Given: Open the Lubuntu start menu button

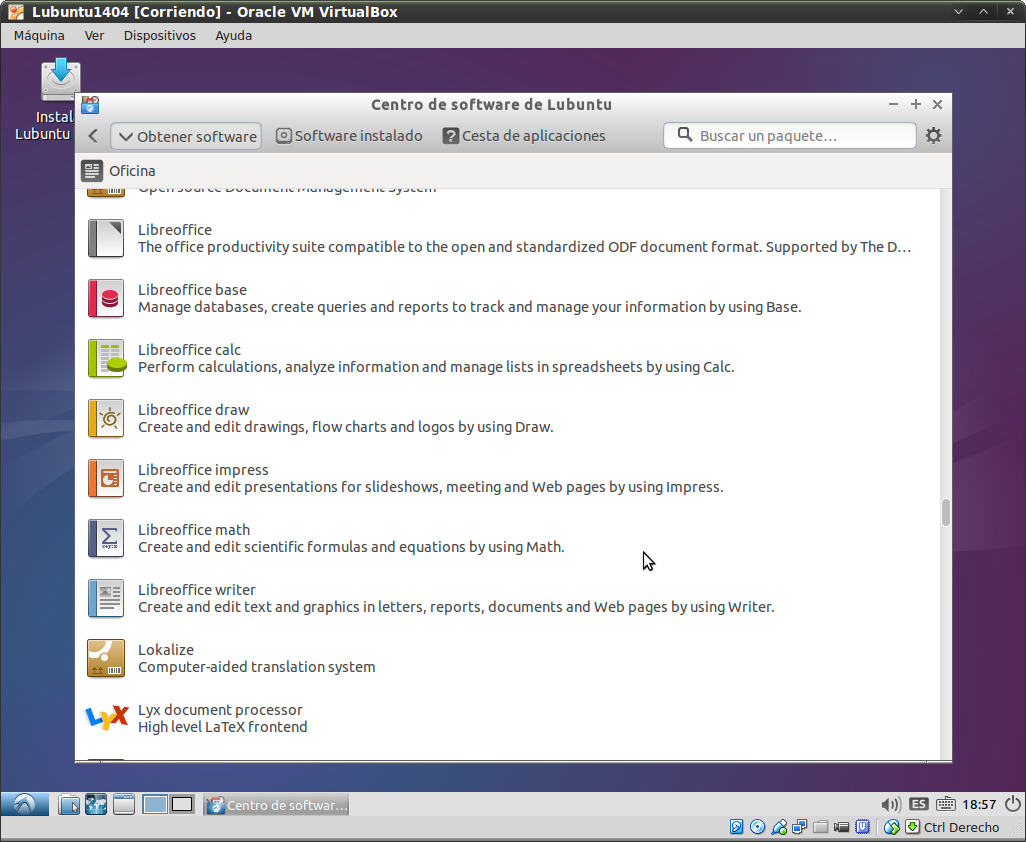Looking at the screenshot, I should pos(25,804).
